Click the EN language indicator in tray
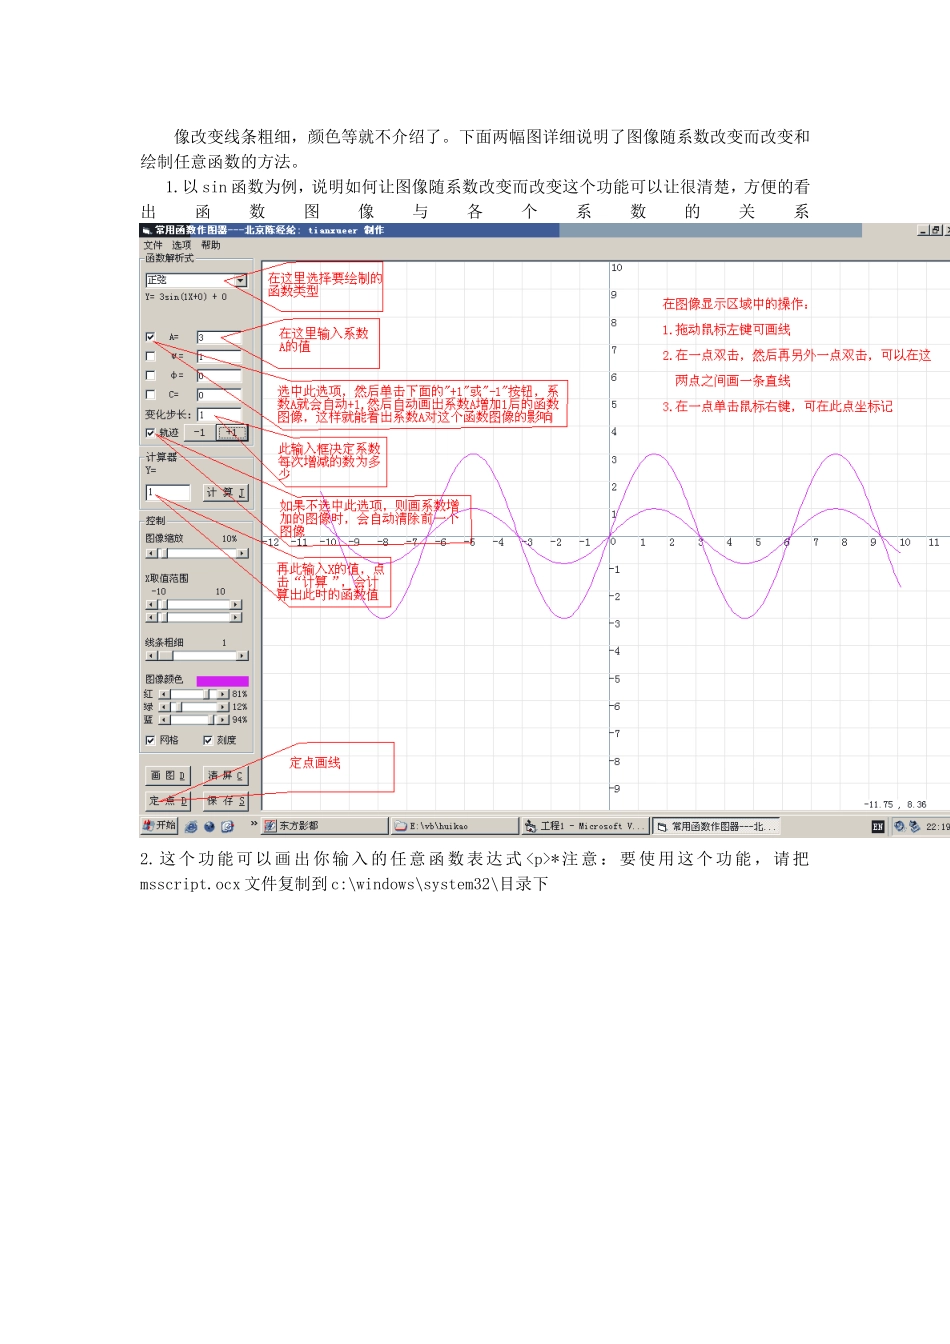Screen dimensions: 950x1344 point(878,826)
